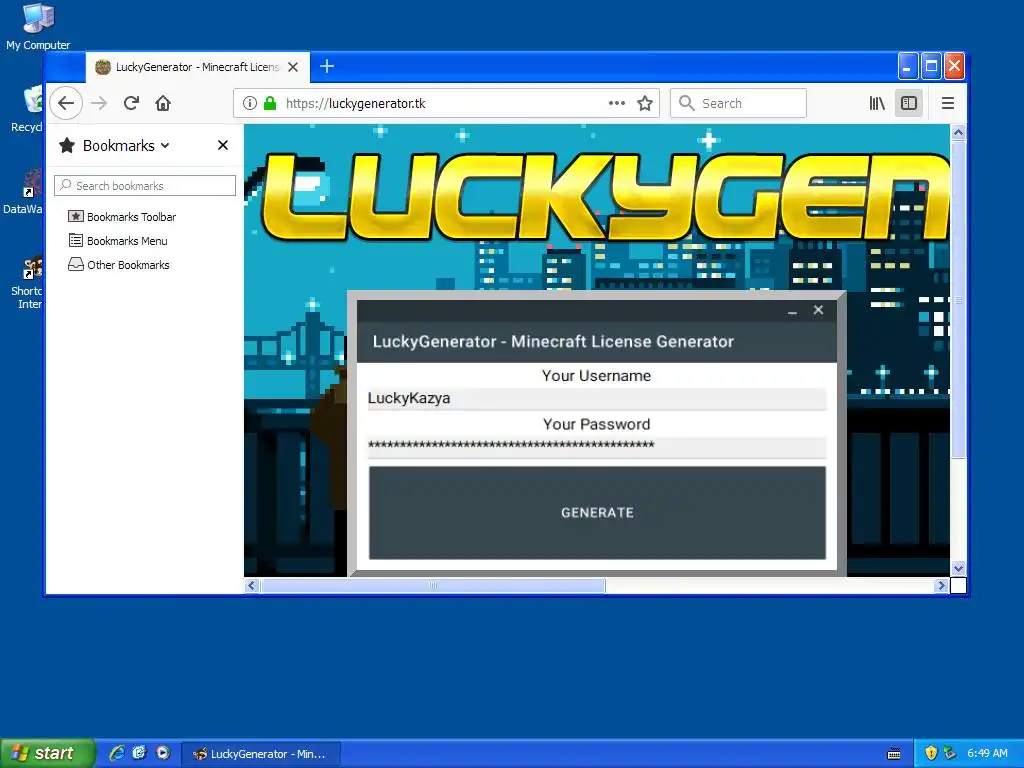Click the Search bookmarks field
Image resolution: width=1024 pixels, height=768 pixels.
point(145,185)
